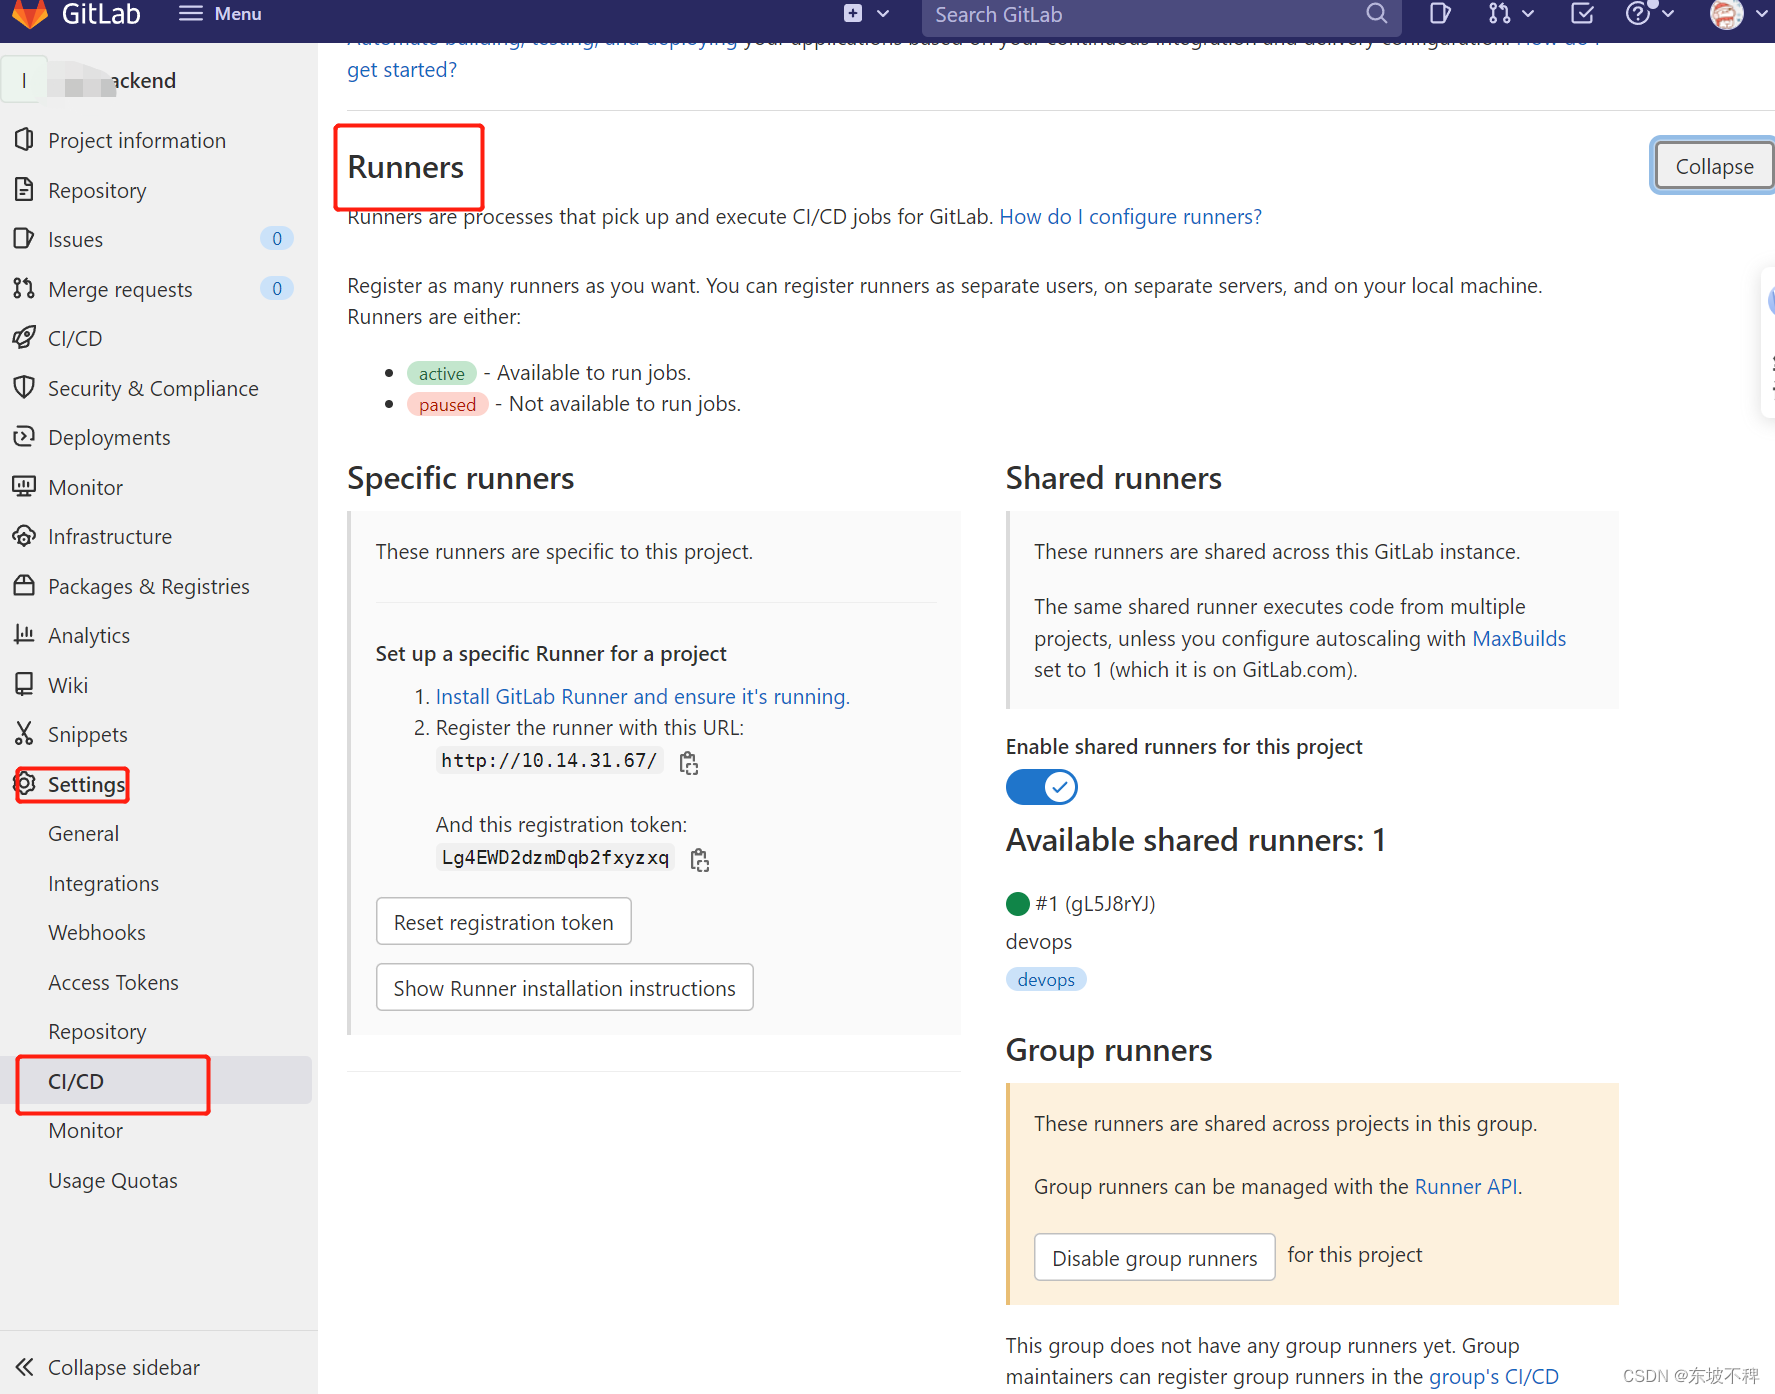The height and width of the screenshot is (1394, 1775).
Task: Click the Packages & Registries icon
Action: (x=25, y=586)
